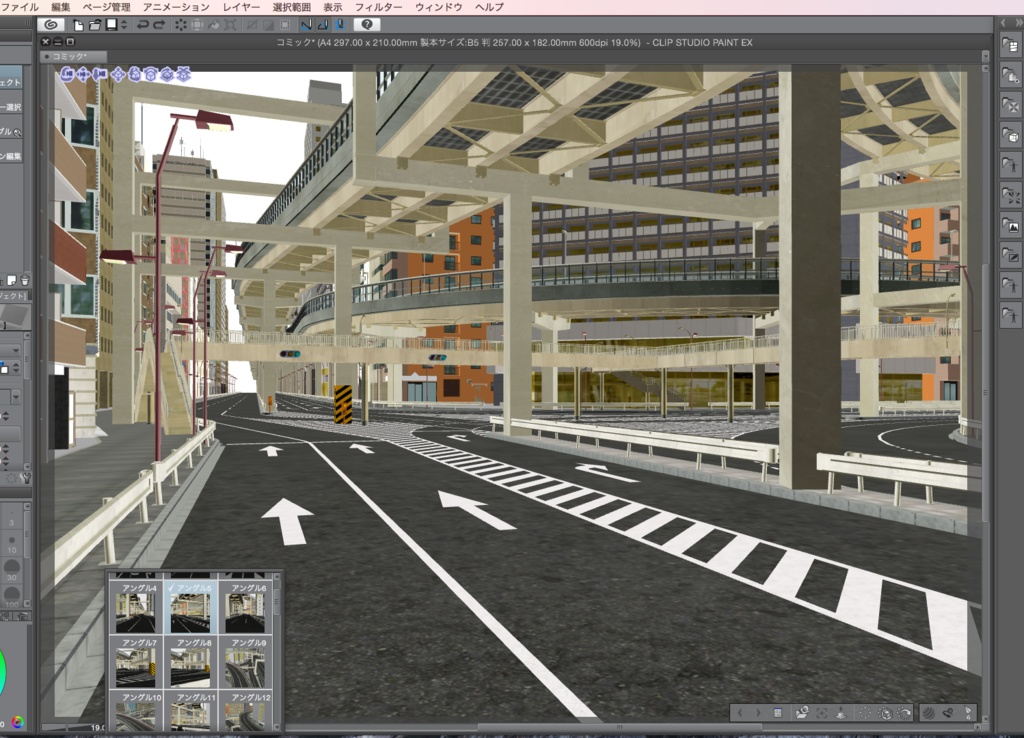Show the previous camera angle with the left arrow
This screenshot has height=738, width=1024.
click(x=740, y=712)
